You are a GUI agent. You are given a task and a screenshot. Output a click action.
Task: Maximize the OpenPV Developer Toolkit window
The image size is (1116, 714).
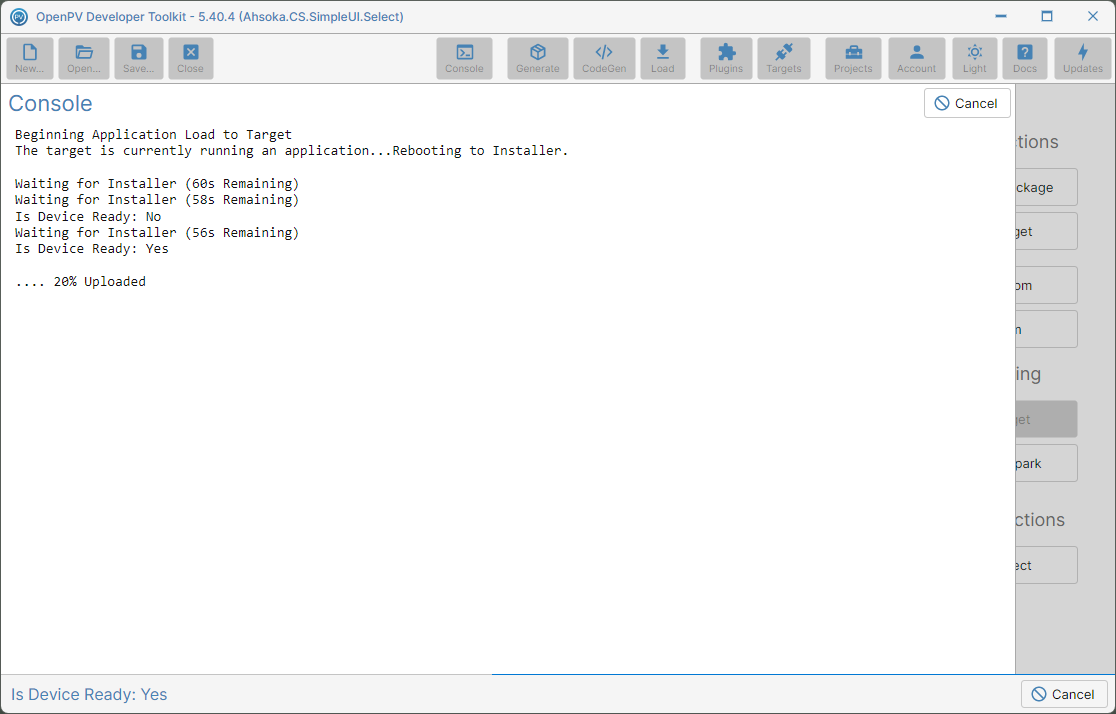(1047, 16)
